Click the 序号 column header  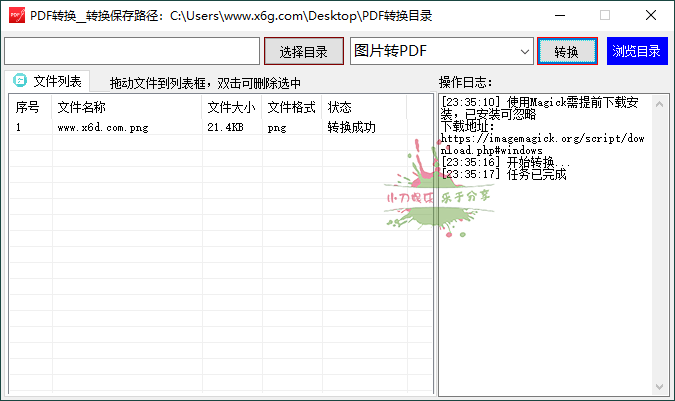tap(28, 107)
